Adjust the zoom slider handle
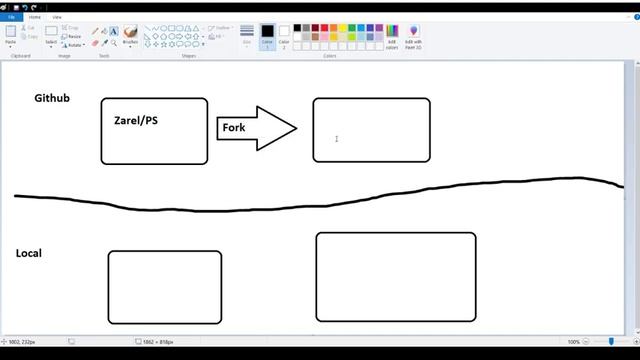Viewport: 640px width, 360px height. 611,342
